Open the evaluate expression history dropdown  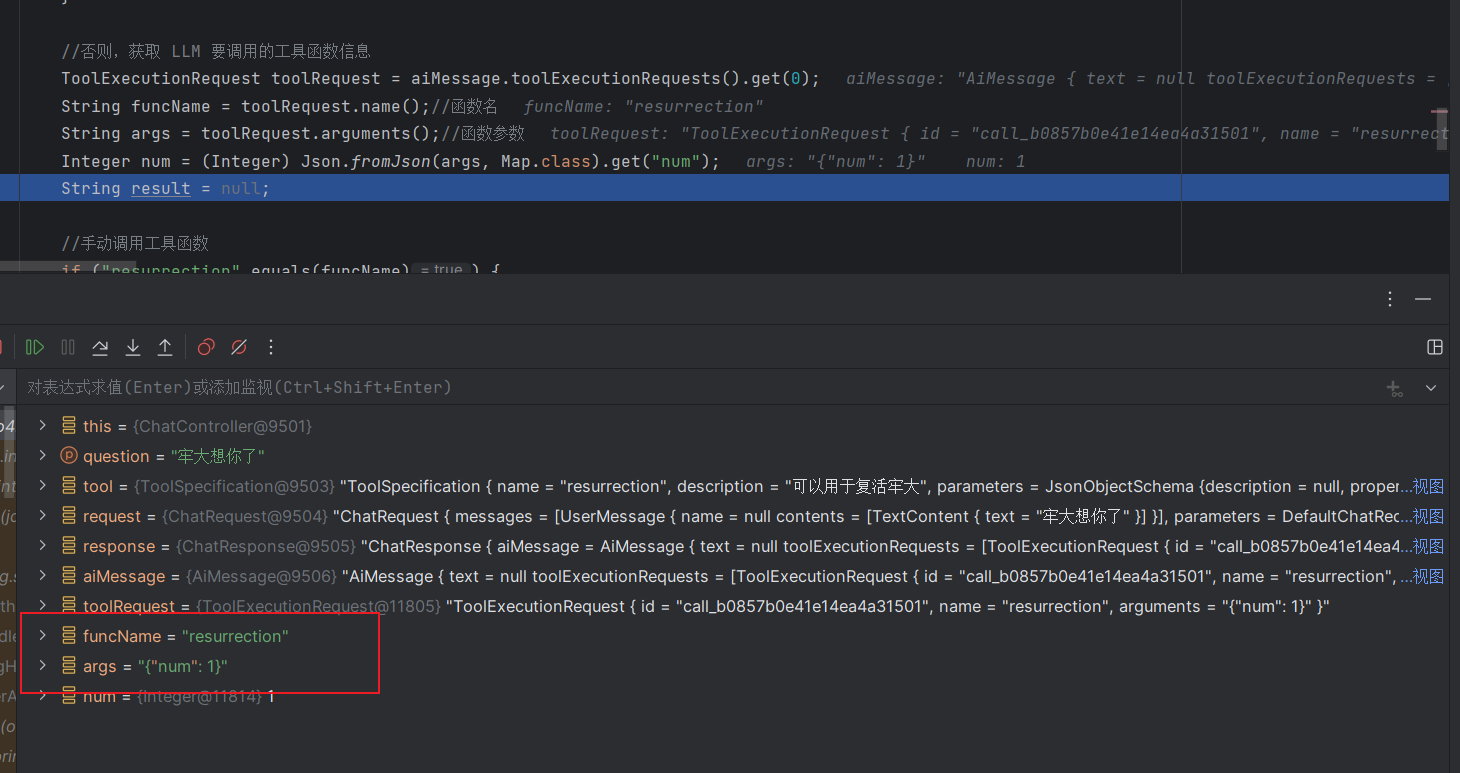(x=1431, y=388)
